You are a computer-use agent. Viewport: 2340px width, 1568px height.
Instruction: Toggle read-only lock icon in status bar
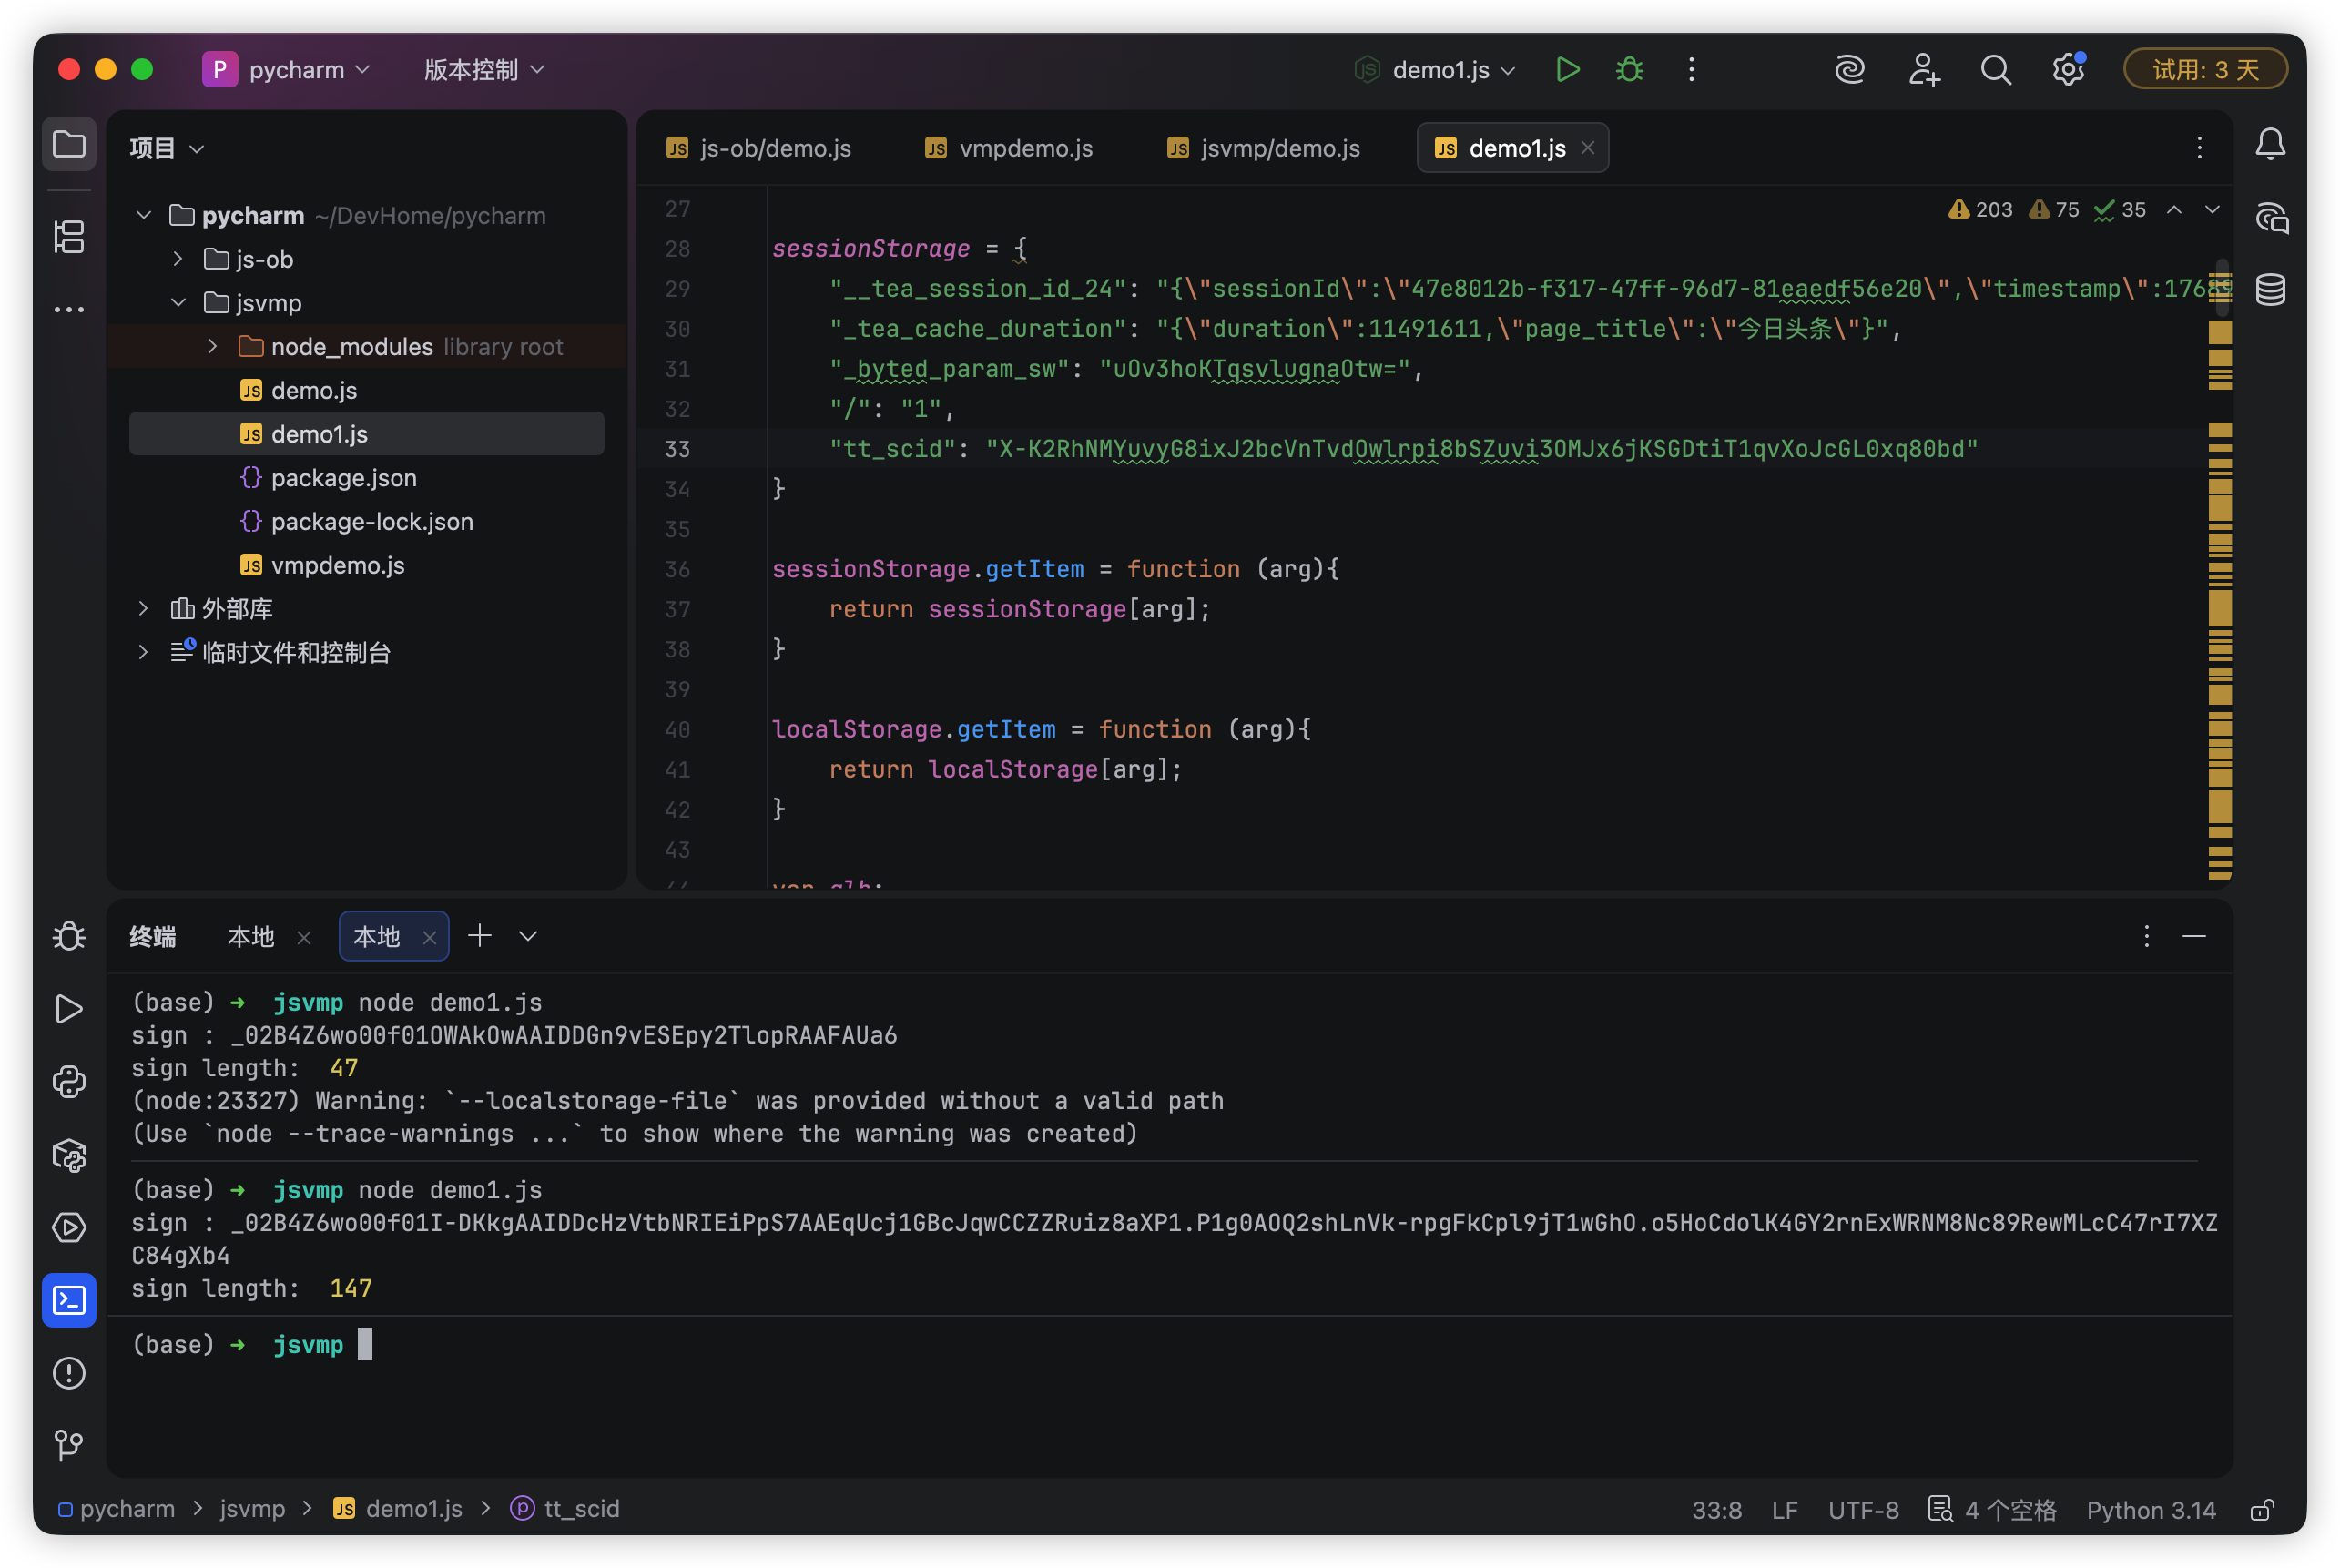pyautogui.click(x=2261, y=1509)
